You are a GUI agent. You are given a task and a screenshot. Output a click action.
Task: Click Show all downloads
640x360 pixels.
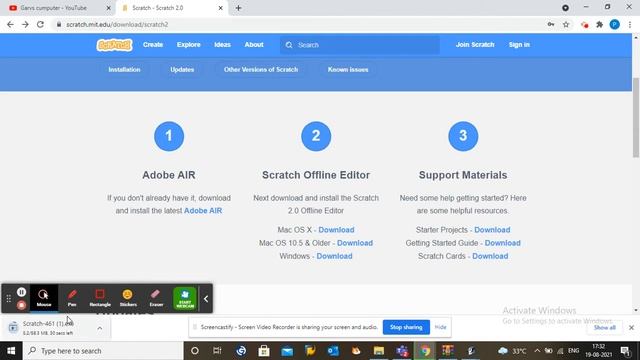coord(604,327)
